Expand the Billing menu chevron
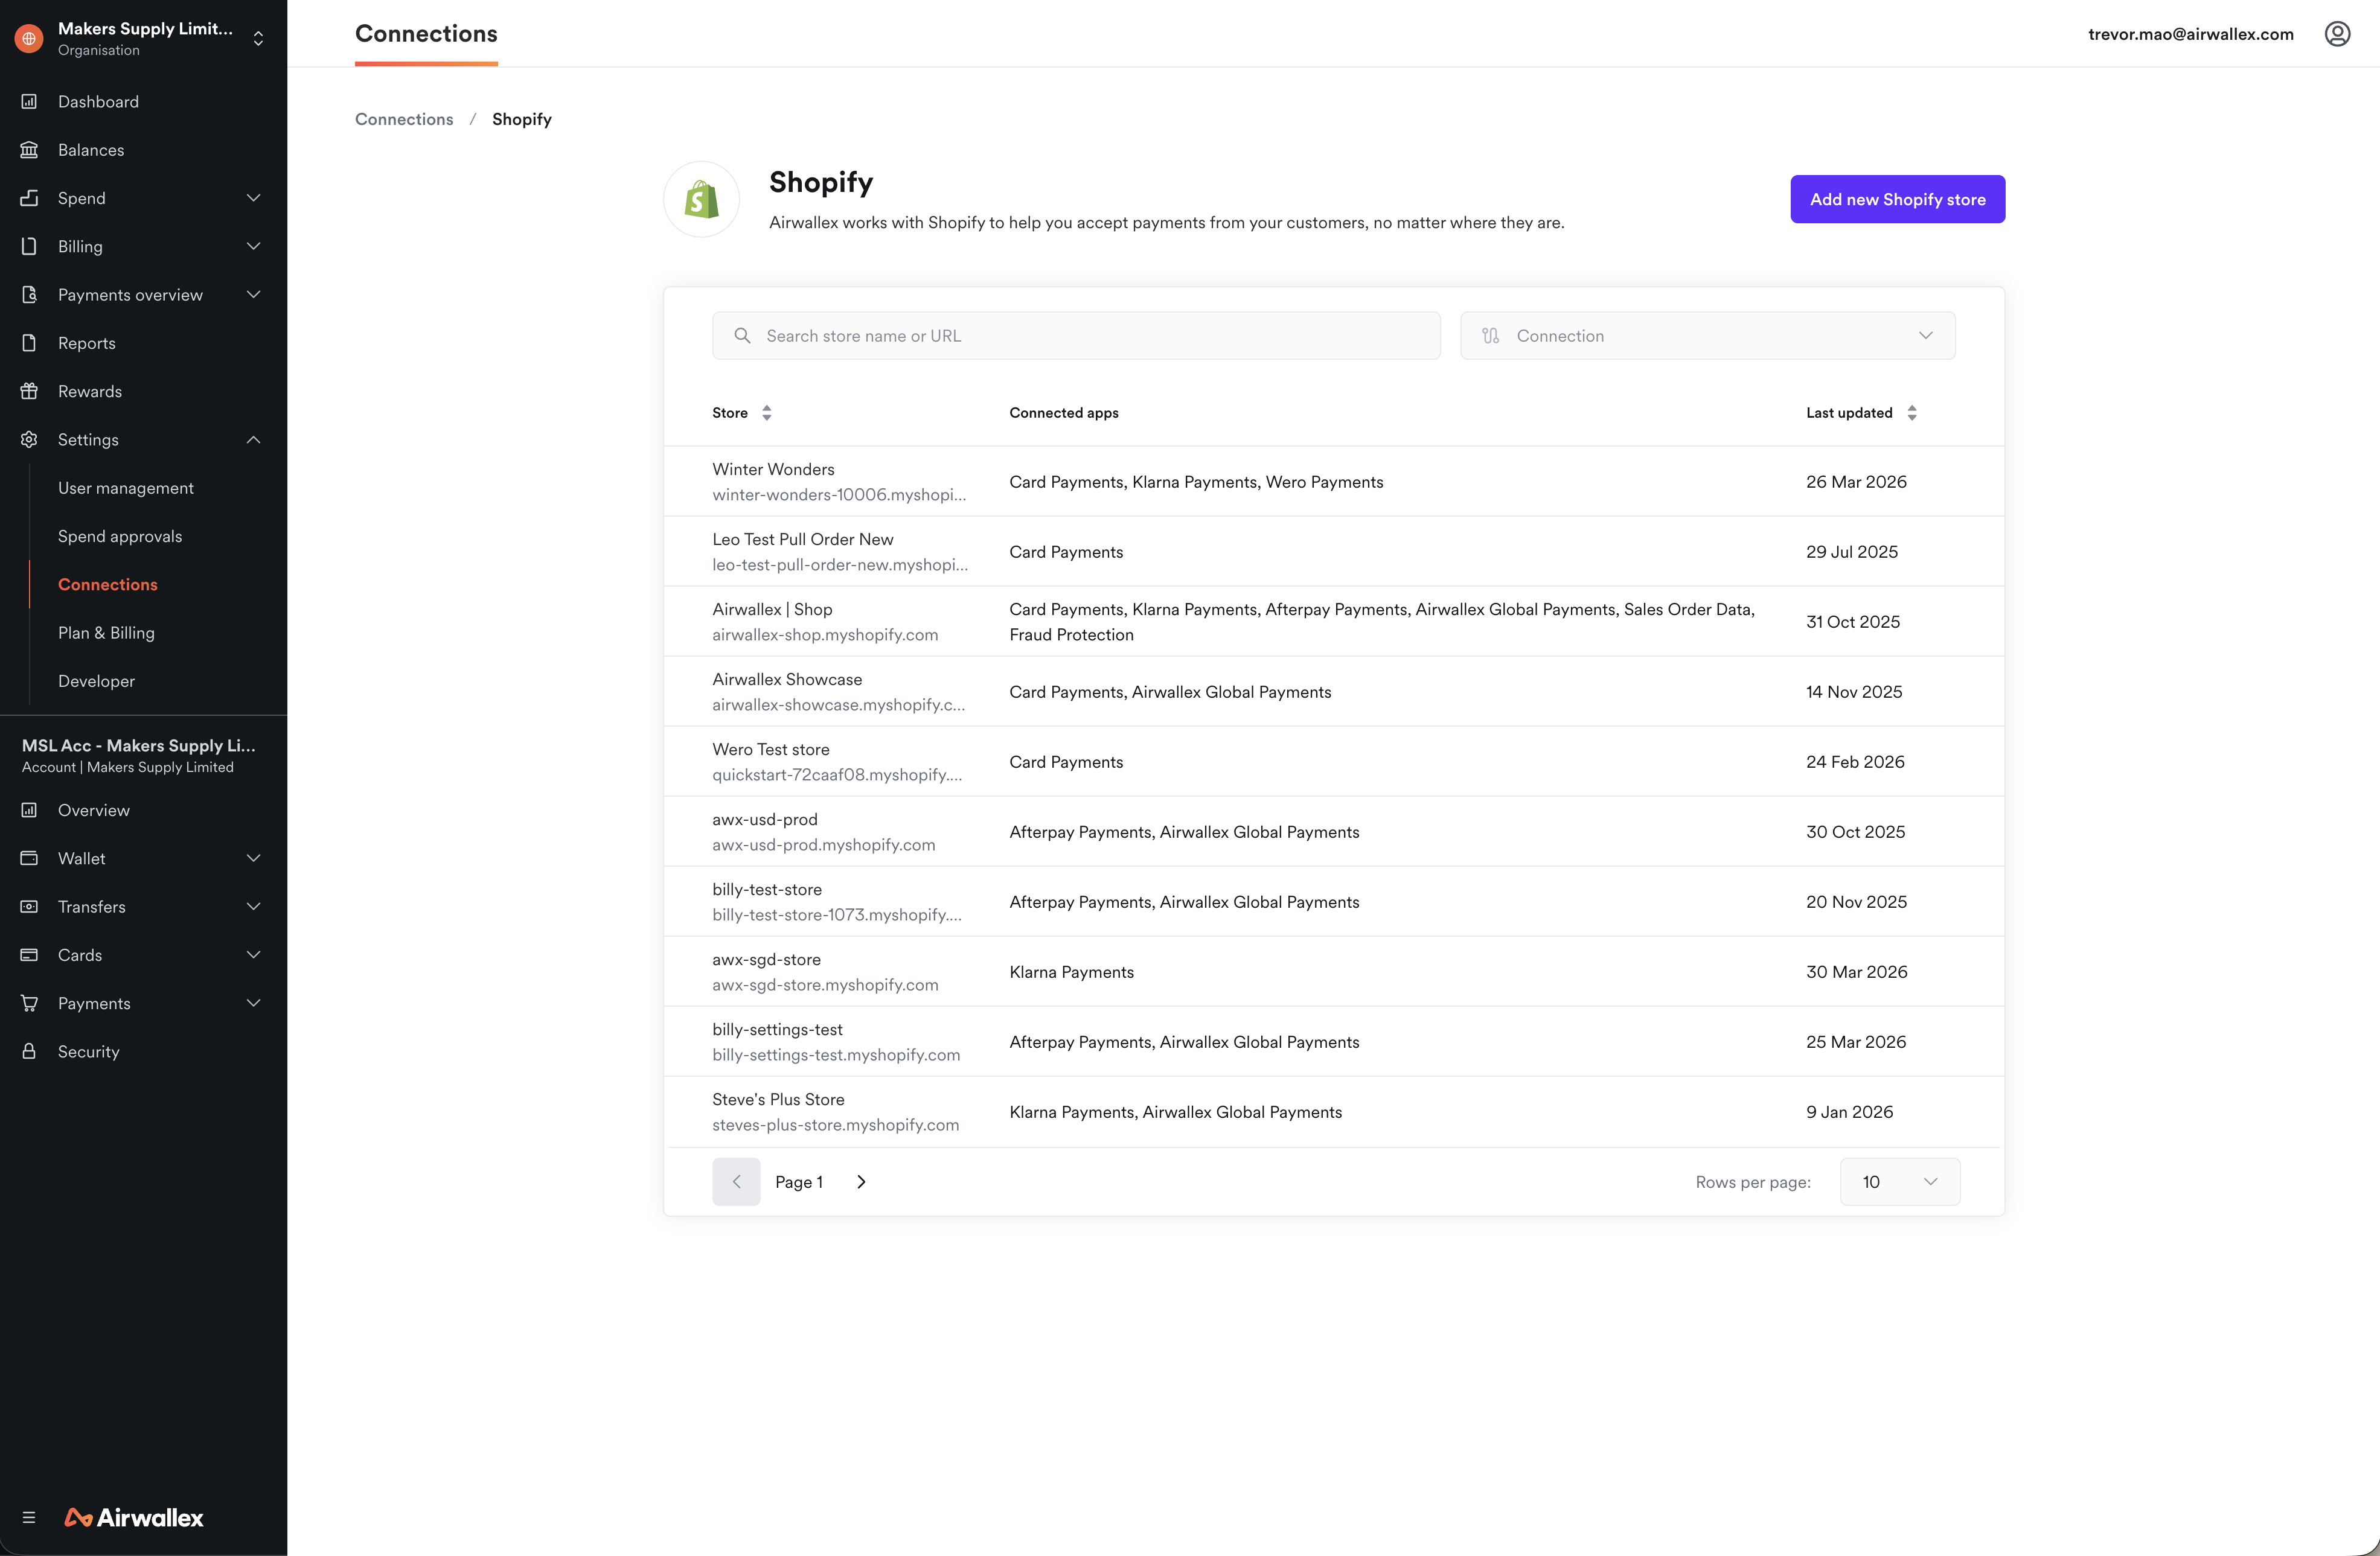2380x1556 pixels. [x=253, y=246]
